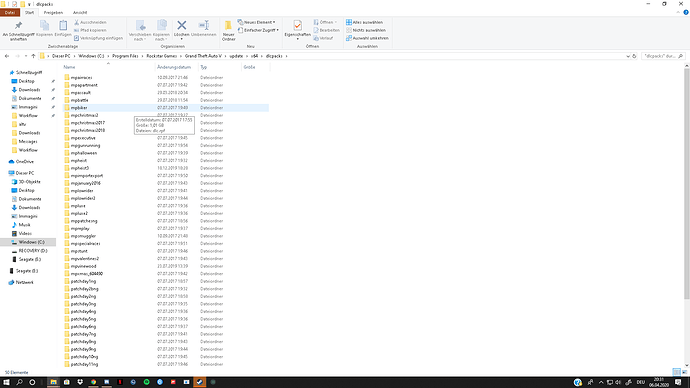
Task: Go up one level with up arrow
Action: [33, 56]
